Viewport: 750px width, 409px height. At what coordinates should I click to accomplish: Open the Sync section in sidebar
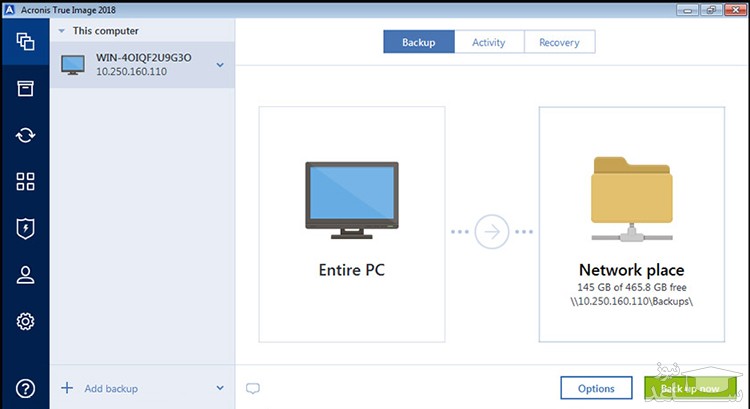25,135
